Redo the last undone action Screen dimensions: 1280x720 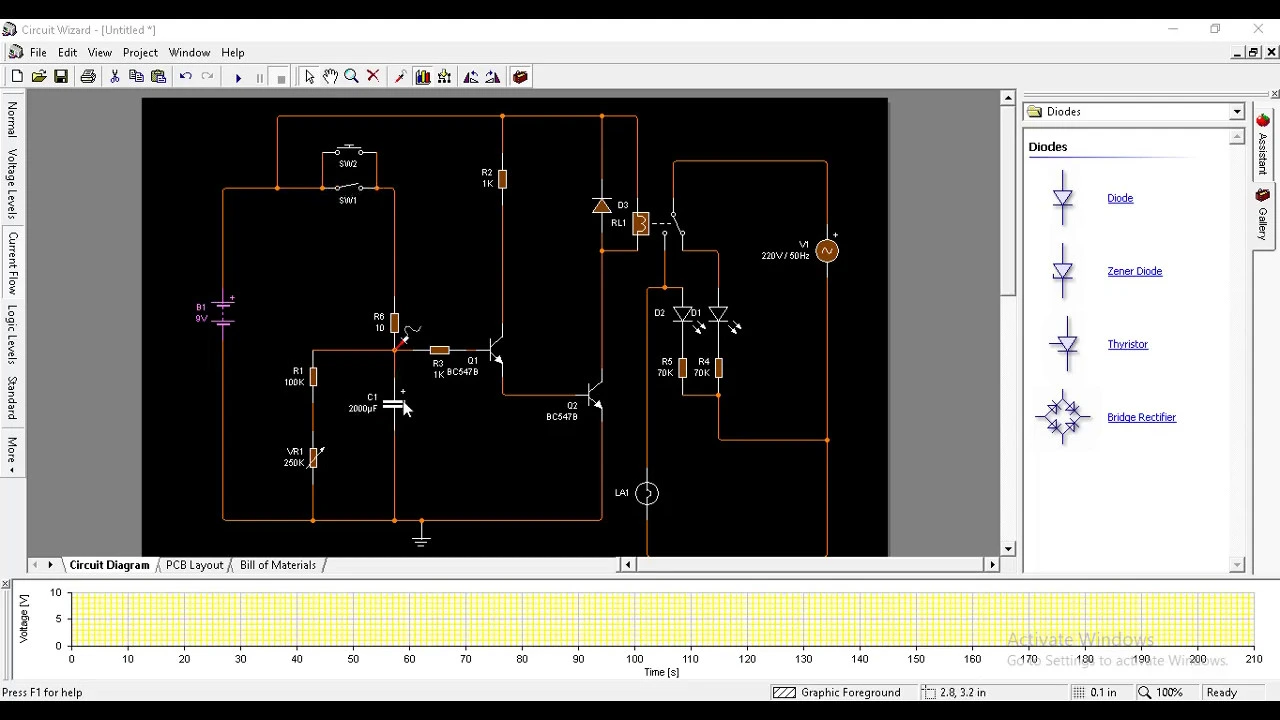pyautogui.click(x=208, y=77)
